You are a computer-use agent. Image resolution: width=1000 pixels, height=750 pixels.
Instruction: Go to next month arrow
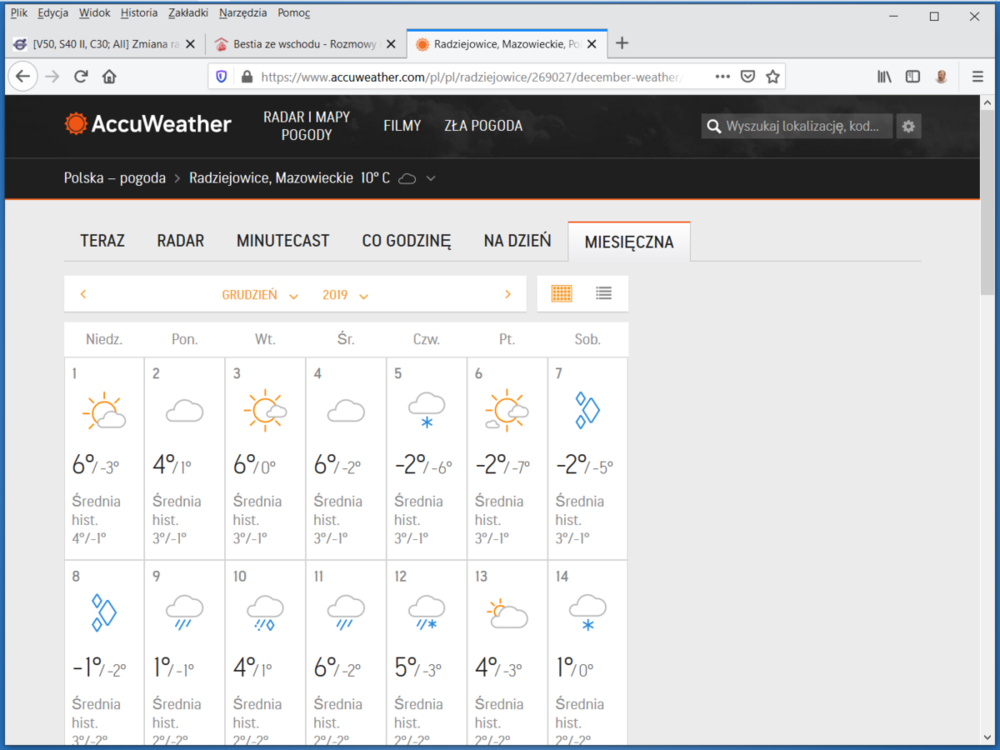coord(508,295)
